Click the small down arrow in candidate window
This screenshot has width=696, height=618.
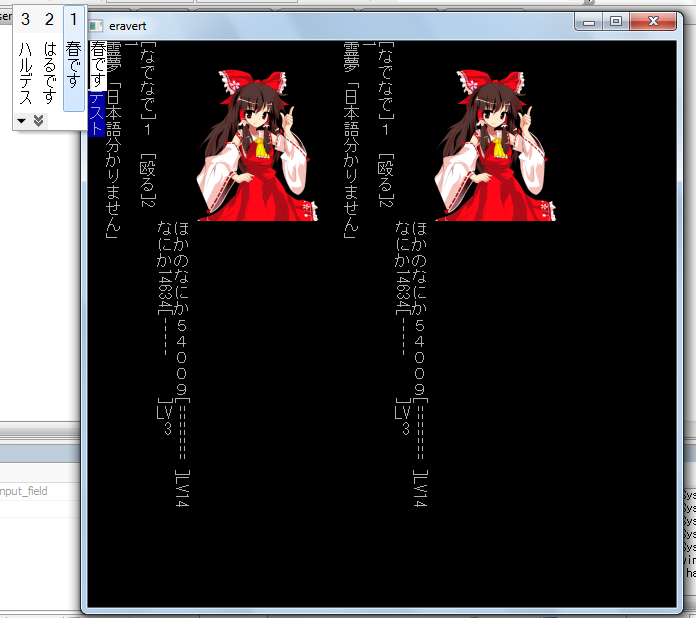coord(21,121)
